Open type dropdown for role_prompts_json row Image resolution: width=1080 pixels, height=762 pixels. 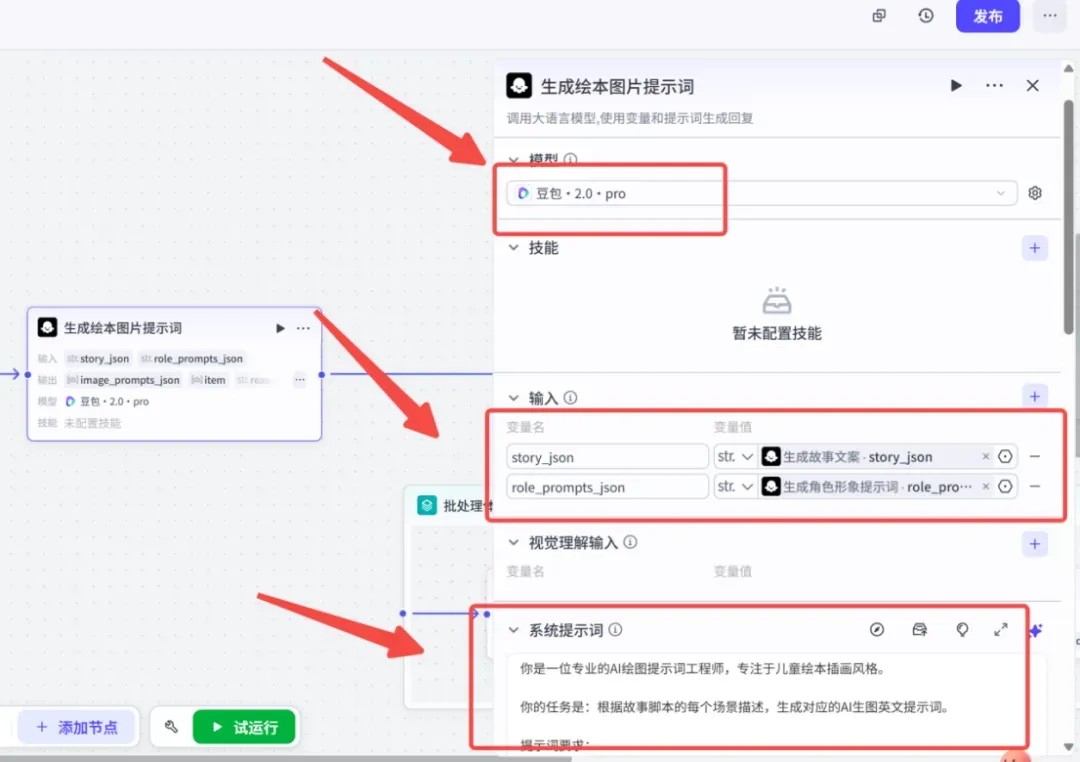(735, 486)
